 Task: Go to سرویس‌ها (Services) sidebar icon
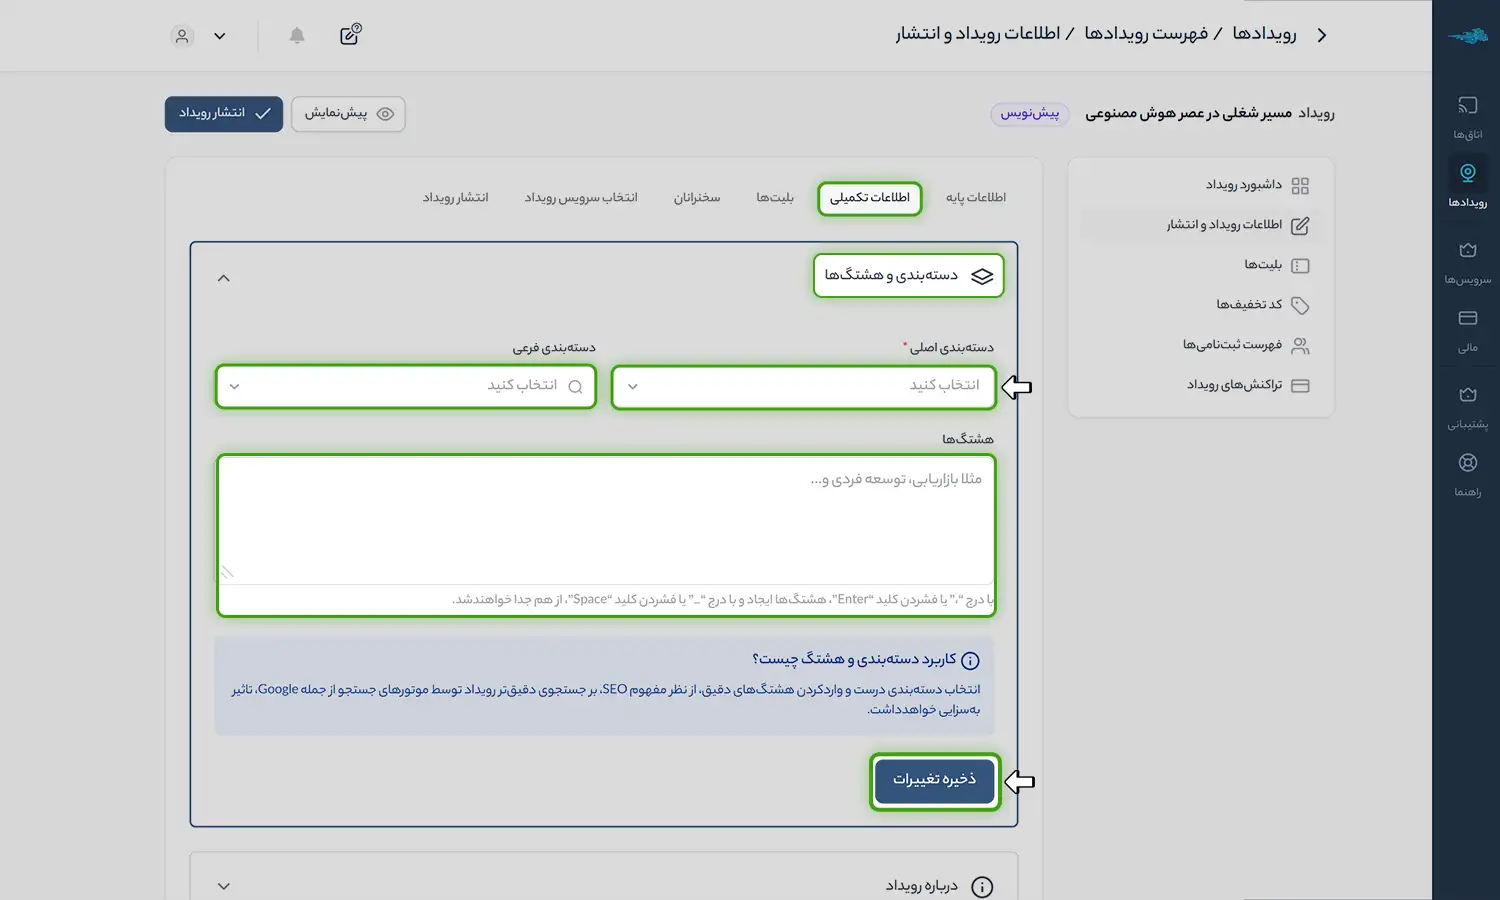point(1467,262)
